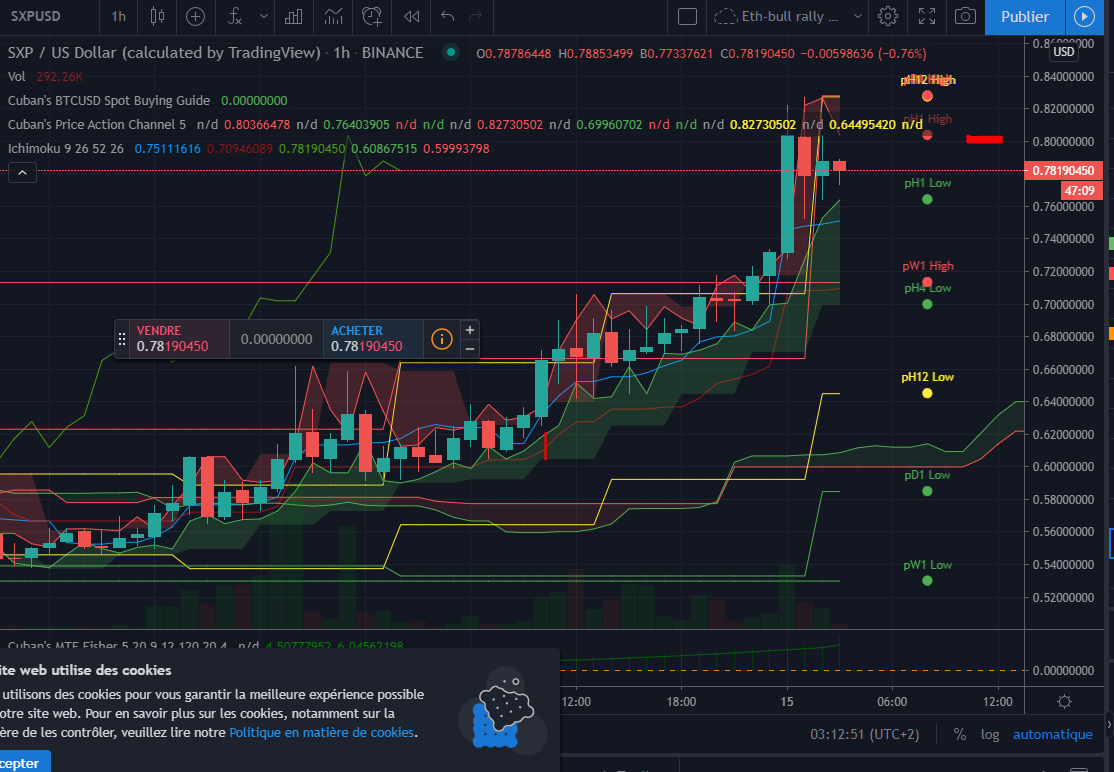Image resolution: width=1114 pixels, height=772 pixels.
Task: Undo the last chart action
Action: click(447, 16)
